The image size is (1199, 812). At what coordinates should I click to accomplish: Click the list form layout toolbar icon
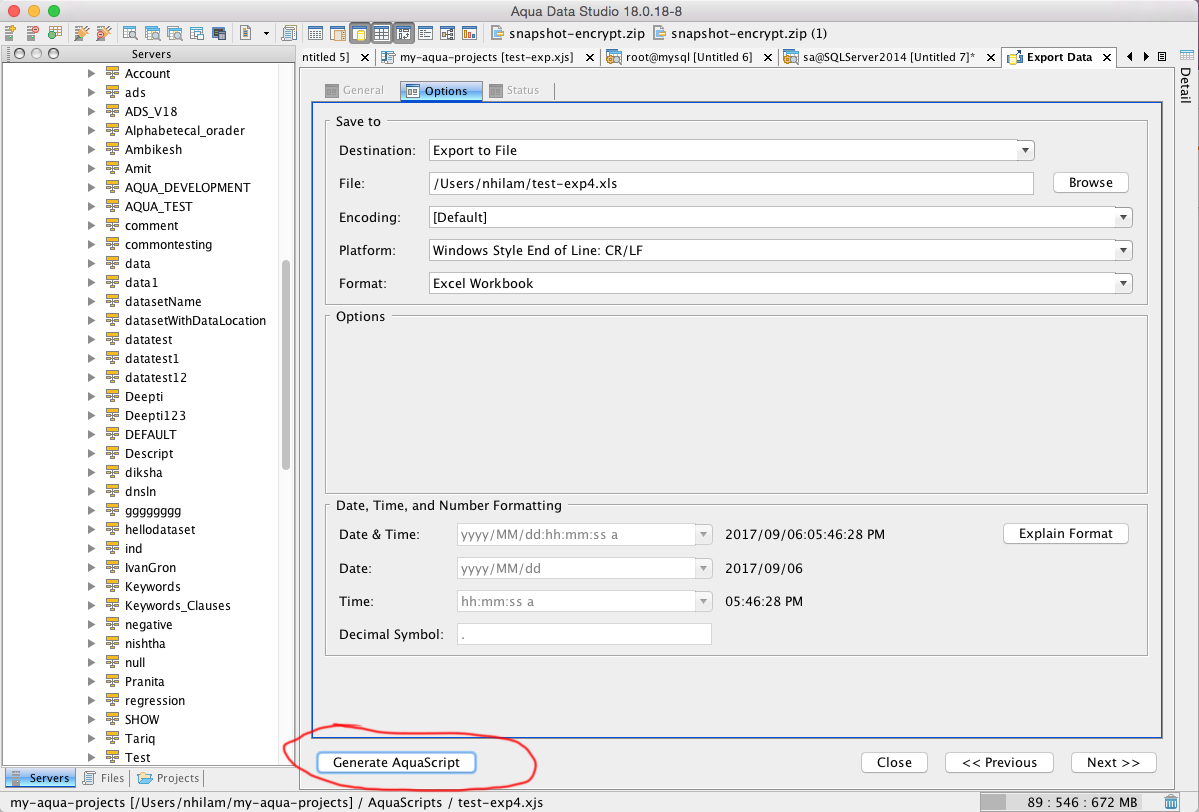pos(425,33)
